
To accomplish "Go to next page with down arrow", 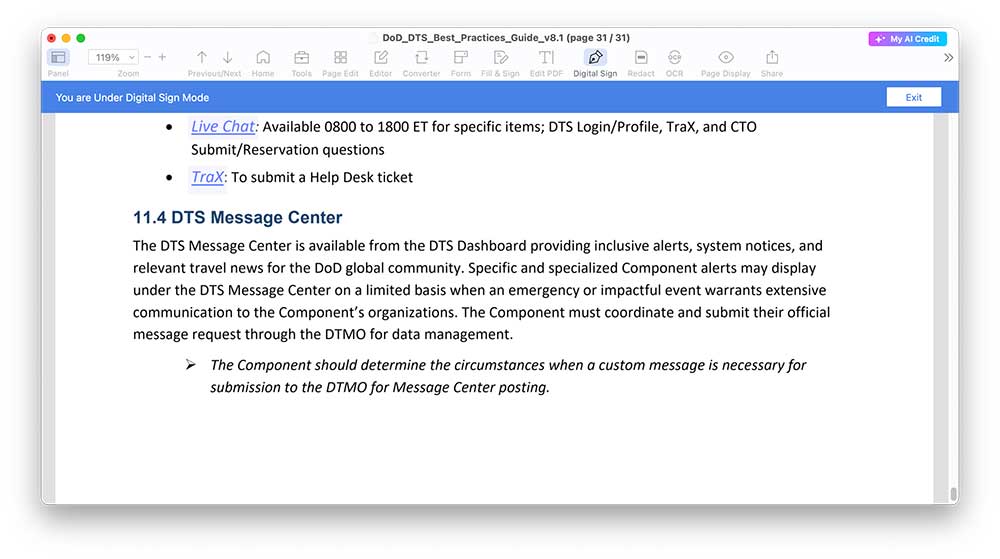I will pyautogui.click(x=228, y=57).
